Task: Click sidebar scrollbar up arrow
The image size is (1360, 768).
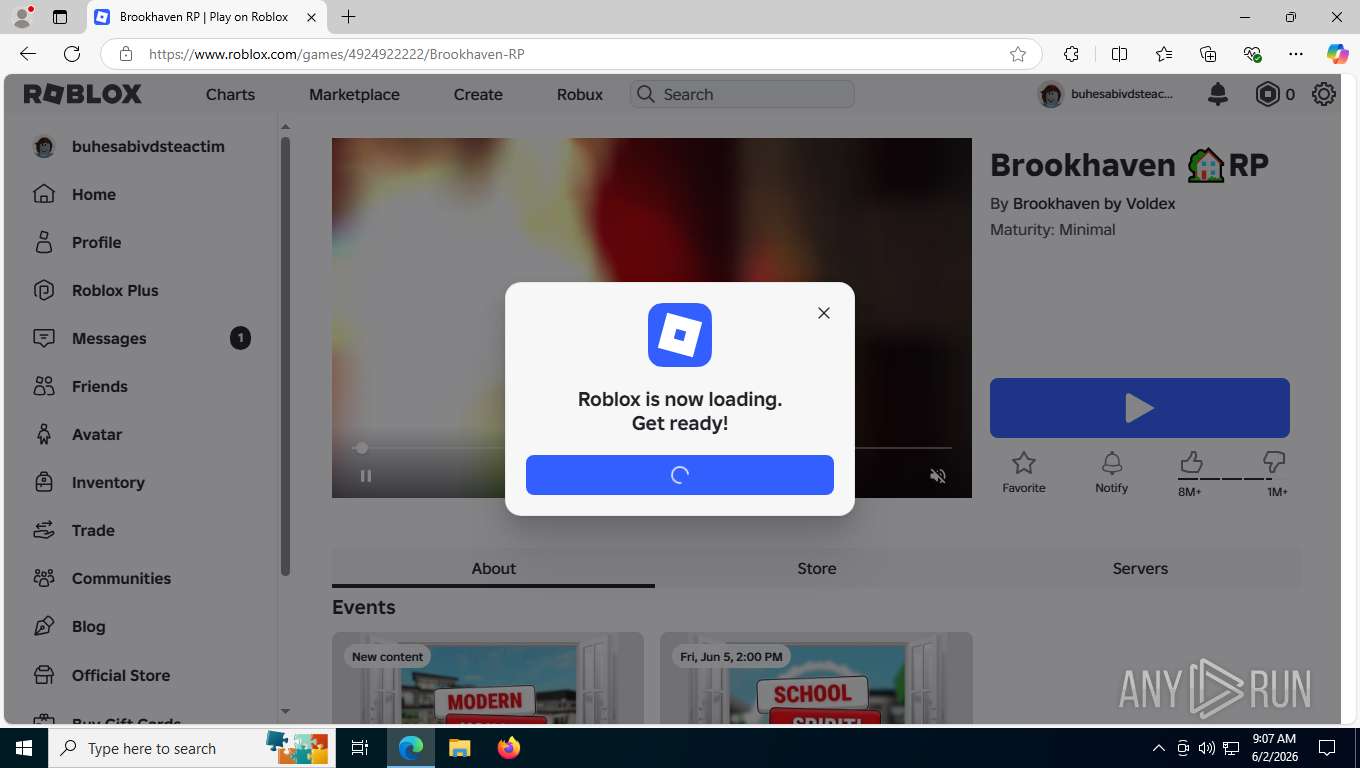Action: click(285, 128)
